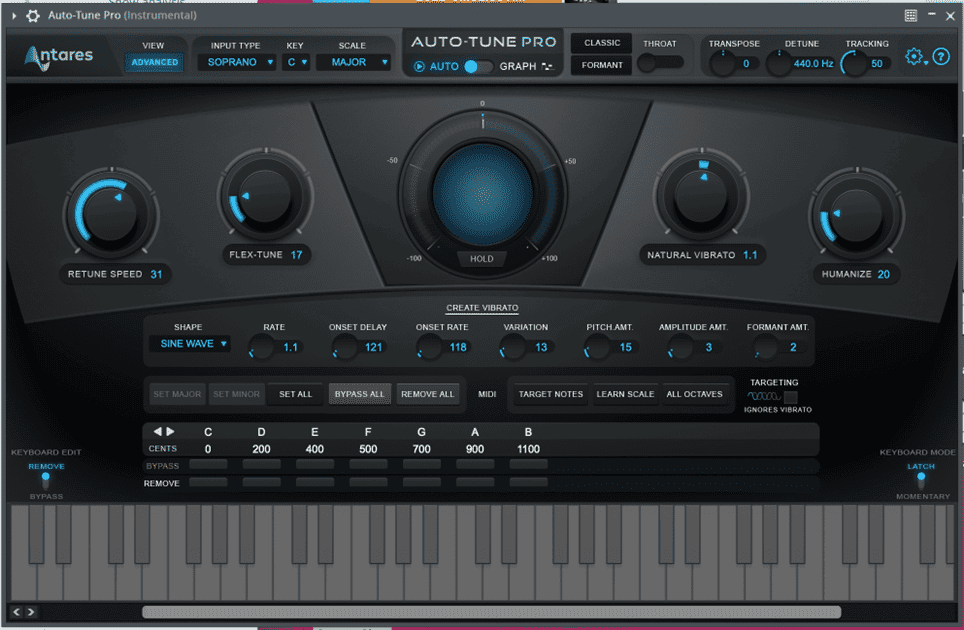This screenshot has width=964, height=630.
Task: Click the bottom-left next arrow
Action: [x=31, y=612]
